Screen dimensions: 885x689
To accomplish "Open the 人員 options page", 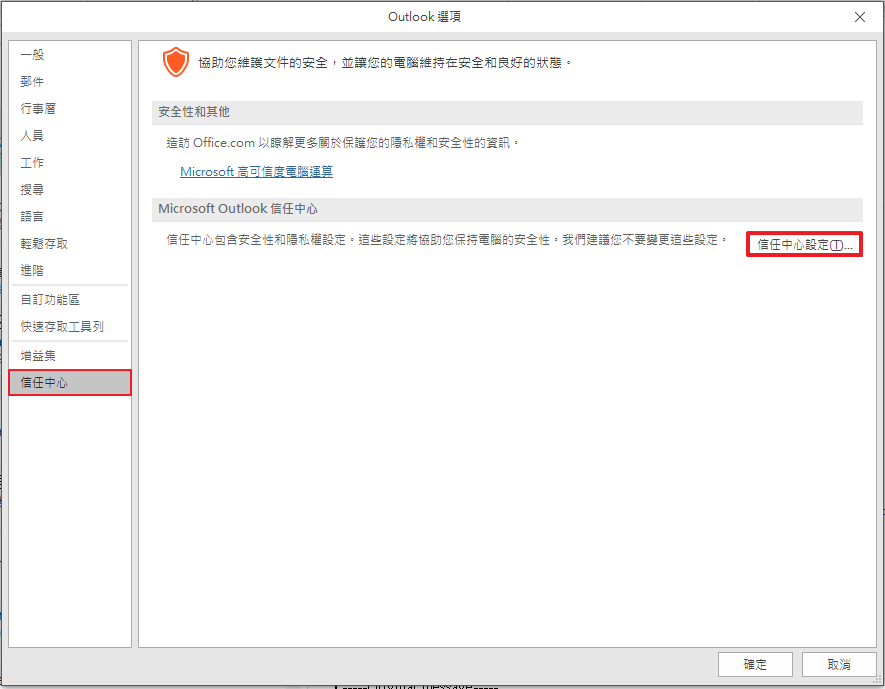I will tap(32, 135).
